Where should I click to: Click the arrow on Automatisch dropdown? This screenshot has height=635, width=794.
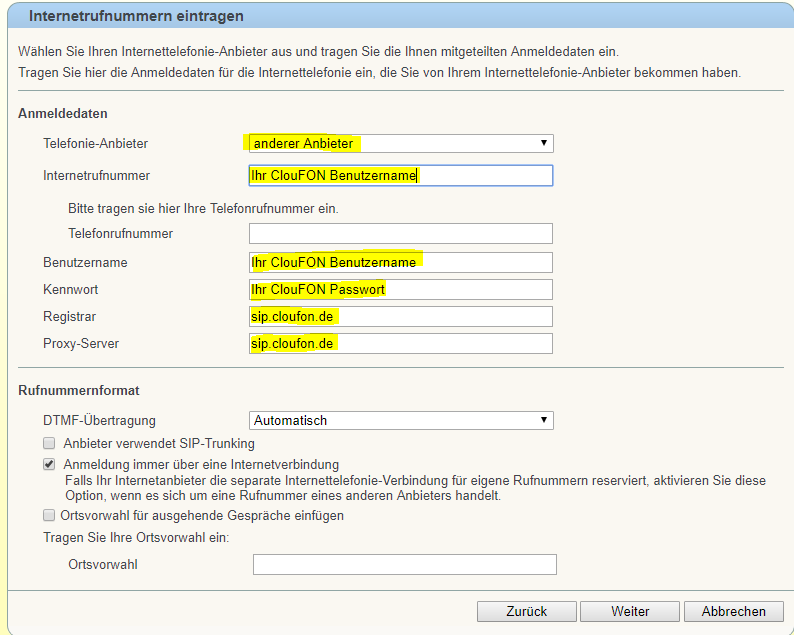coord(543,420)
